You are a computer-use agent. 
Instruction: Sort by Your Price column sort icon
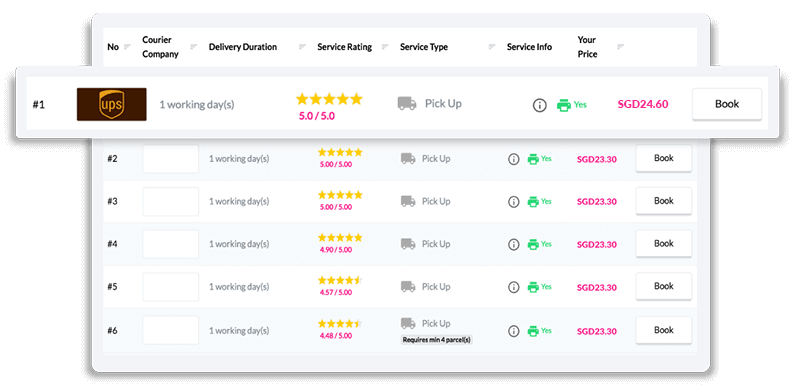tap(620, 47)
